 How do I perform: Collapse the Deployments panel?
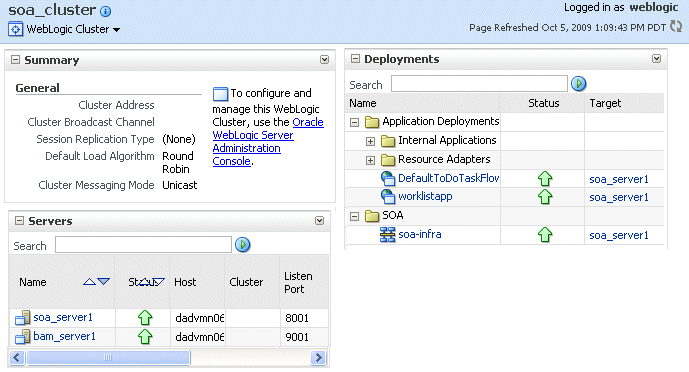(x=355, y=58)
